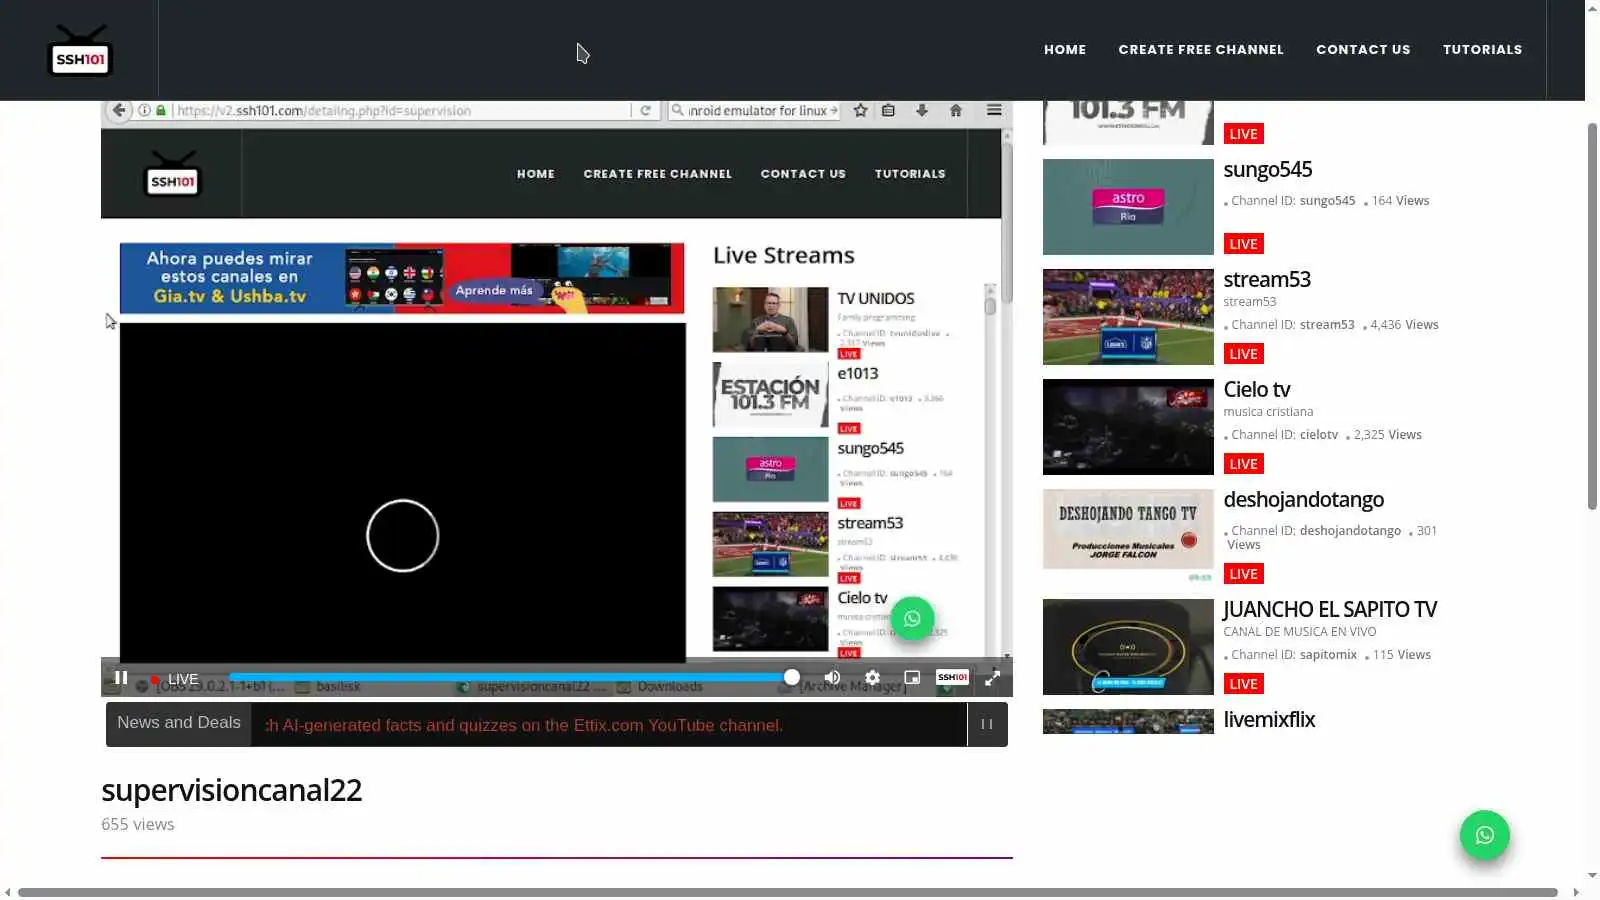Open the JUANCHO EL SAPITO TV channel link
The height and width of the screenshot is (900, 1600).
tap(1330, 610)
